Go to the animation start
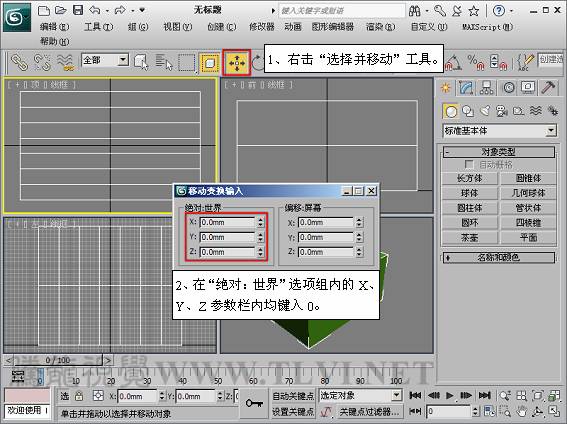The width and height of the screenshot is (567, 424). tap(415, 395)
